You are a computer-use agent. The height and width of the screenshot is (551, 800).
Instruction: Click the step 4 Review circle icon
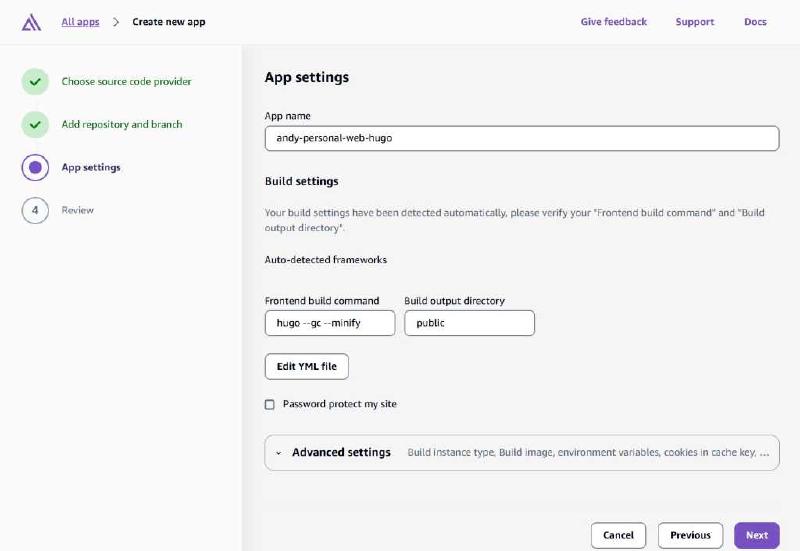tap(35, 210)
